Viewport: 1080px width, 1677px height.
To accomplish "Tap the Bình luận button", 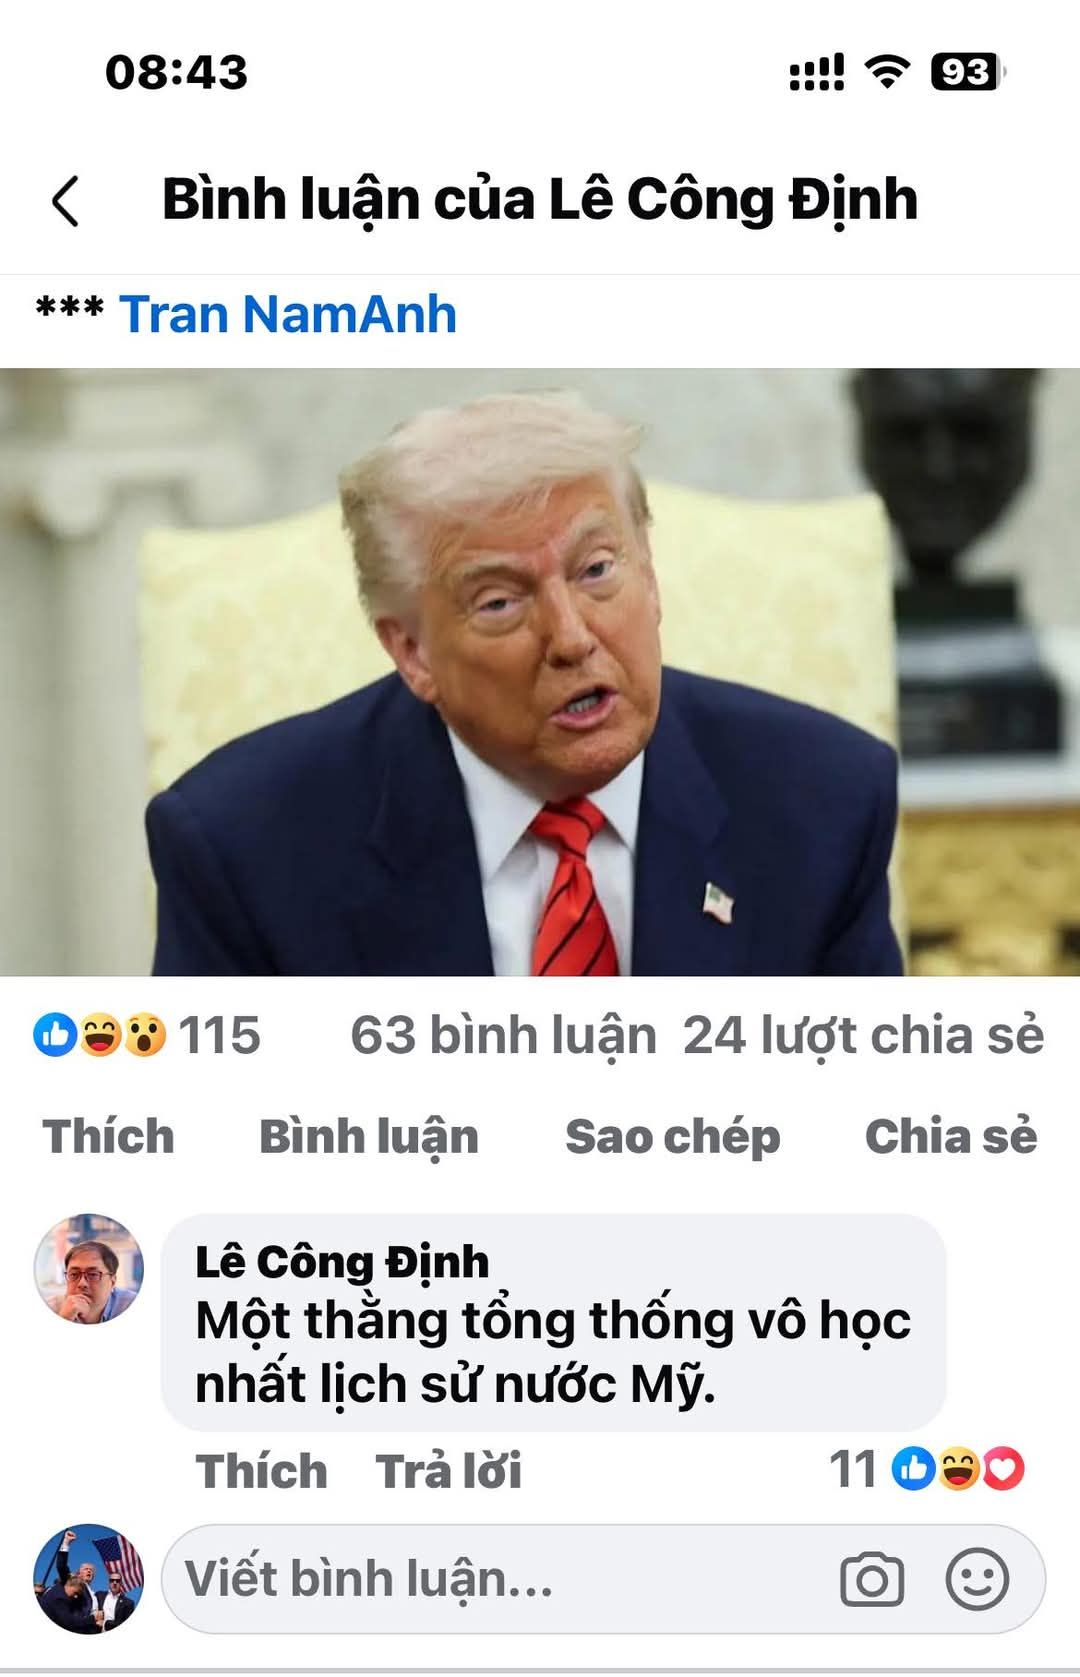I will click(369, 1139).
